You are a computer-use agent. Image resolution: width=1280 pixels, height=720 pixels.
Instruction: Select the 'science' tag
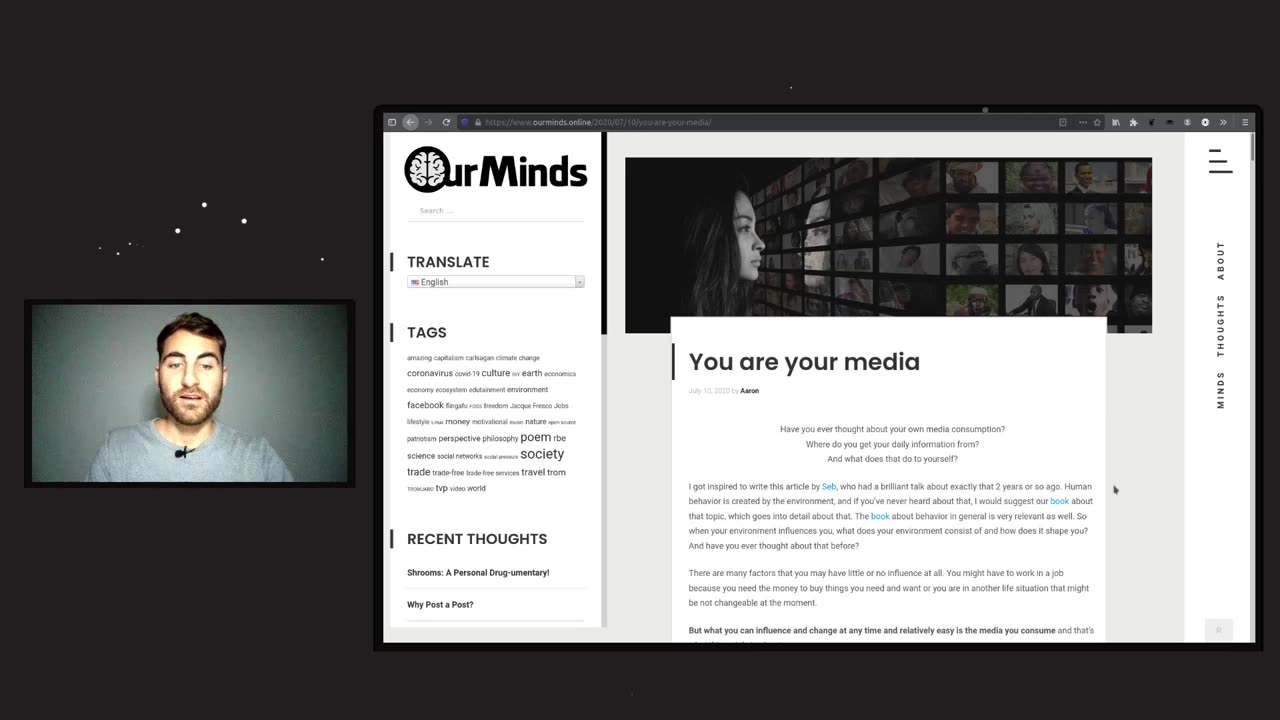pos(421,456)
